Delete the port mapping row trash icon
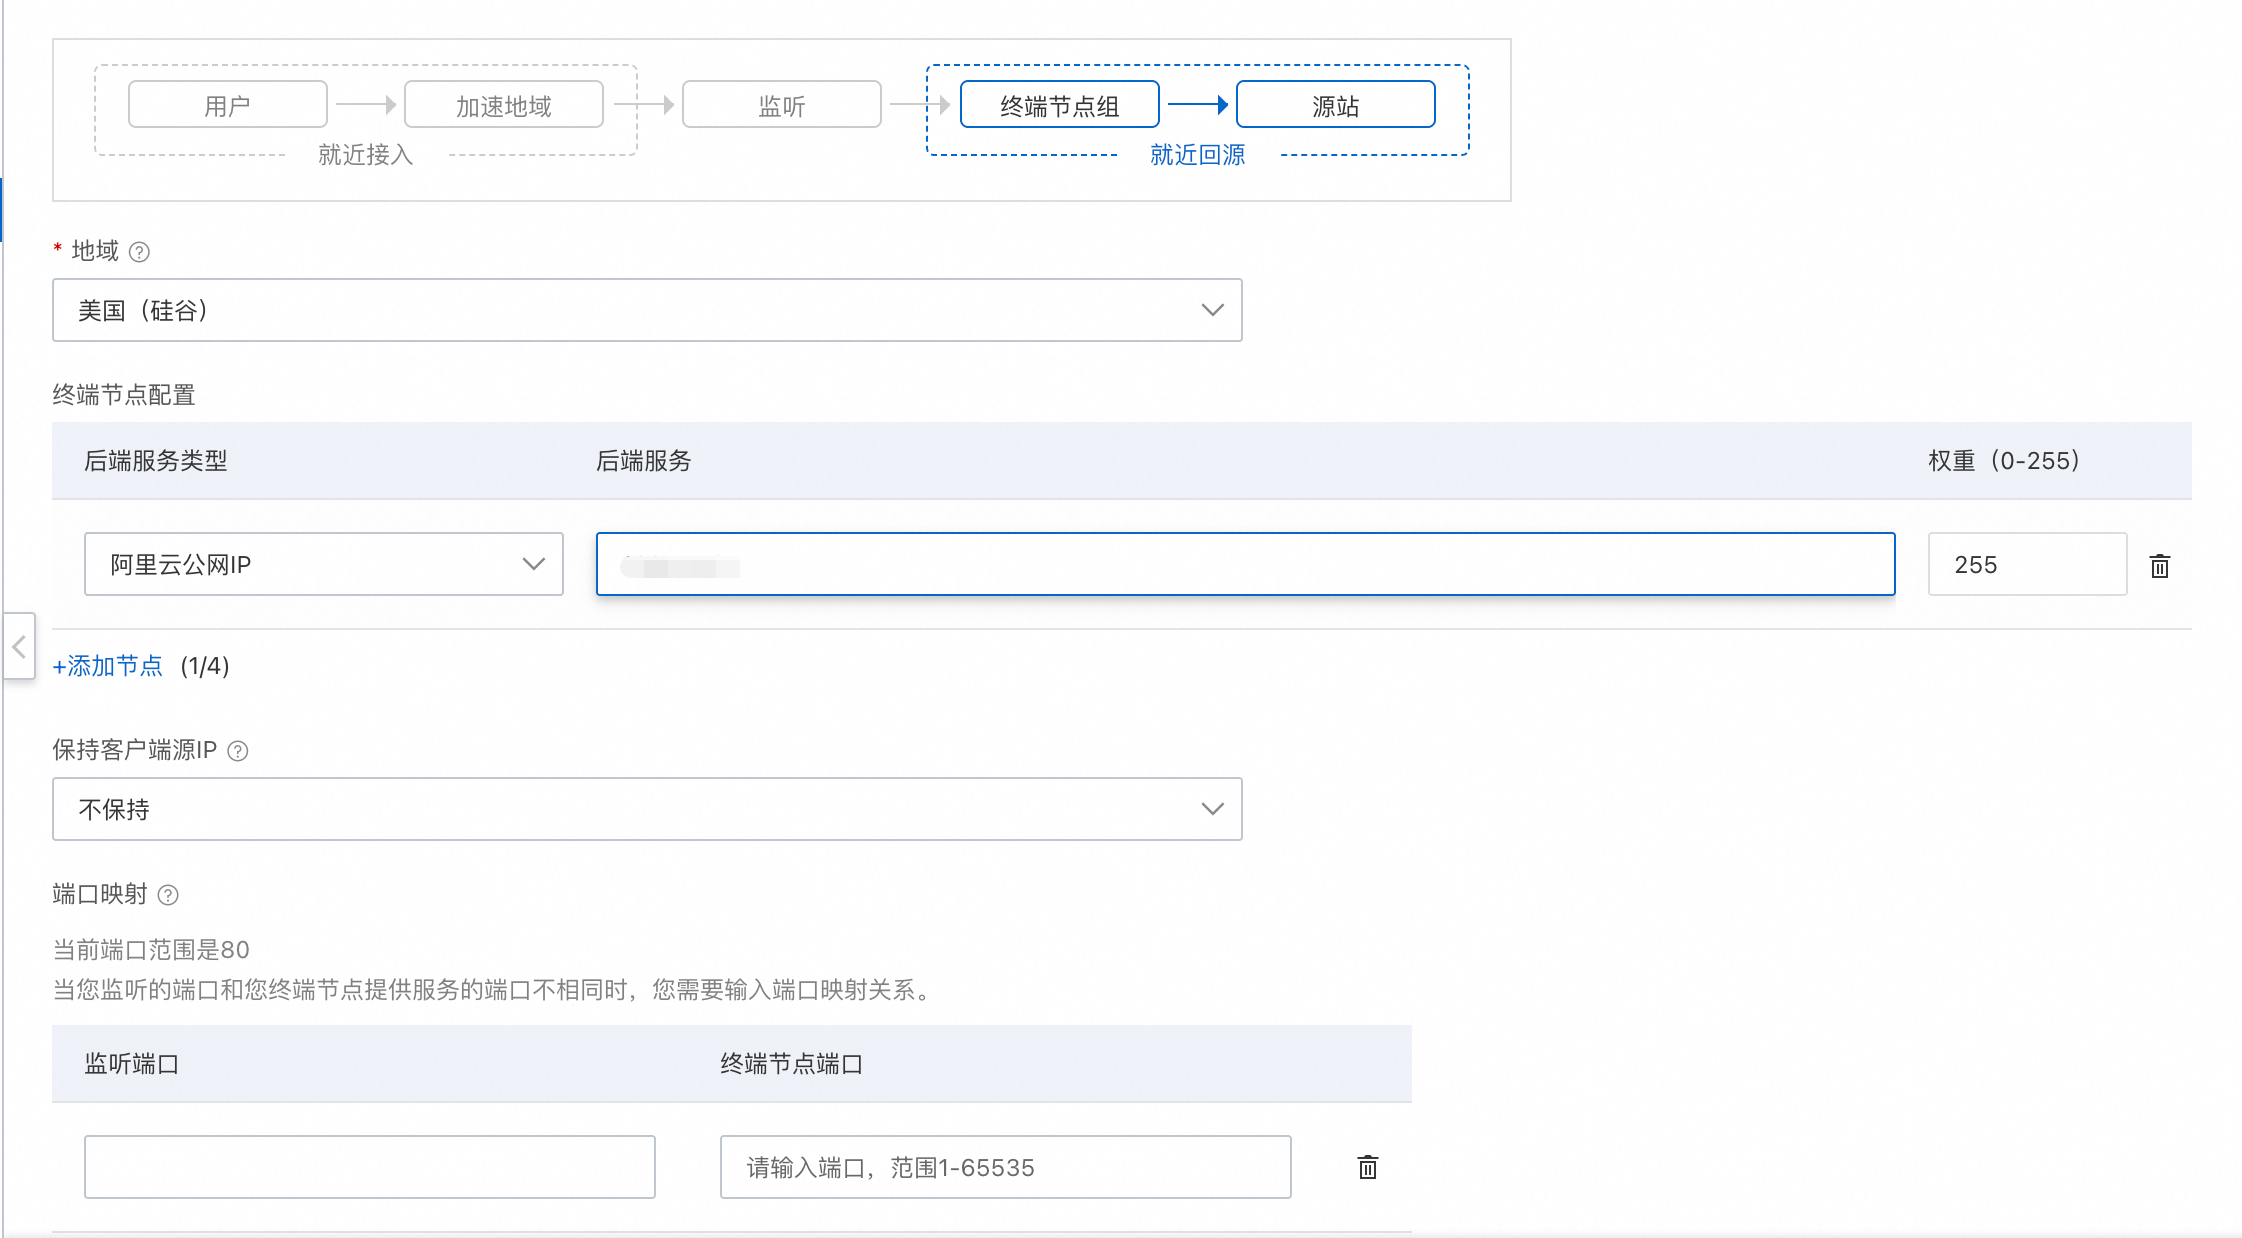Image resolution: width=2242 pixels, height=1238 pixels. 1367,1167
